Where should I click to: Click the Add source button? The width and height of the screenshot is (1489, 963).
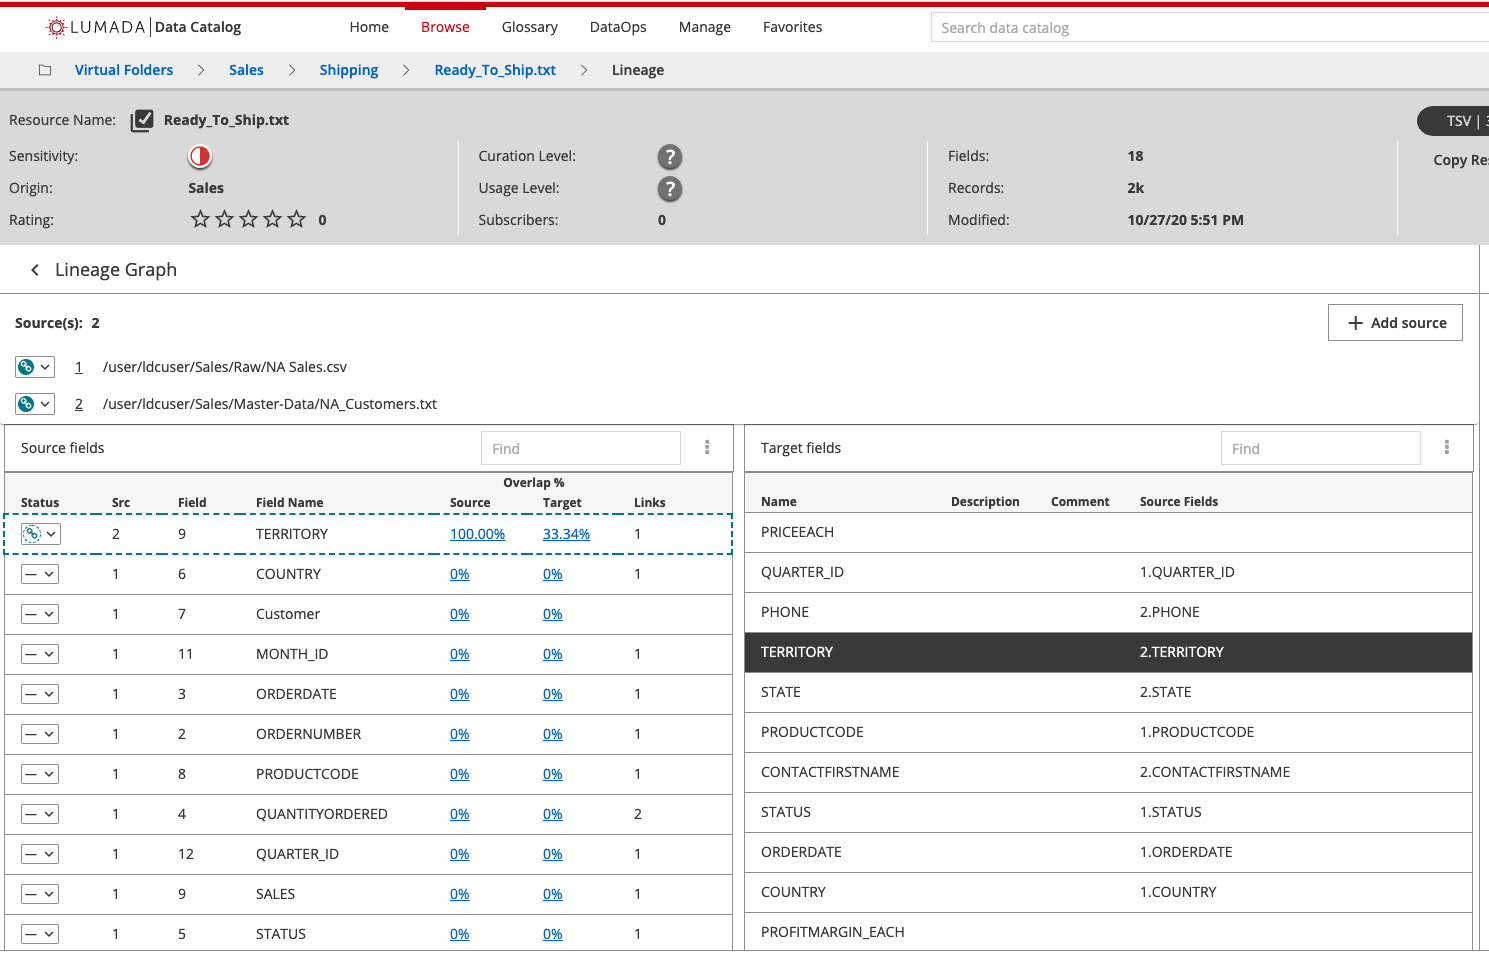pyautogui.click(x=1395, y=322)
